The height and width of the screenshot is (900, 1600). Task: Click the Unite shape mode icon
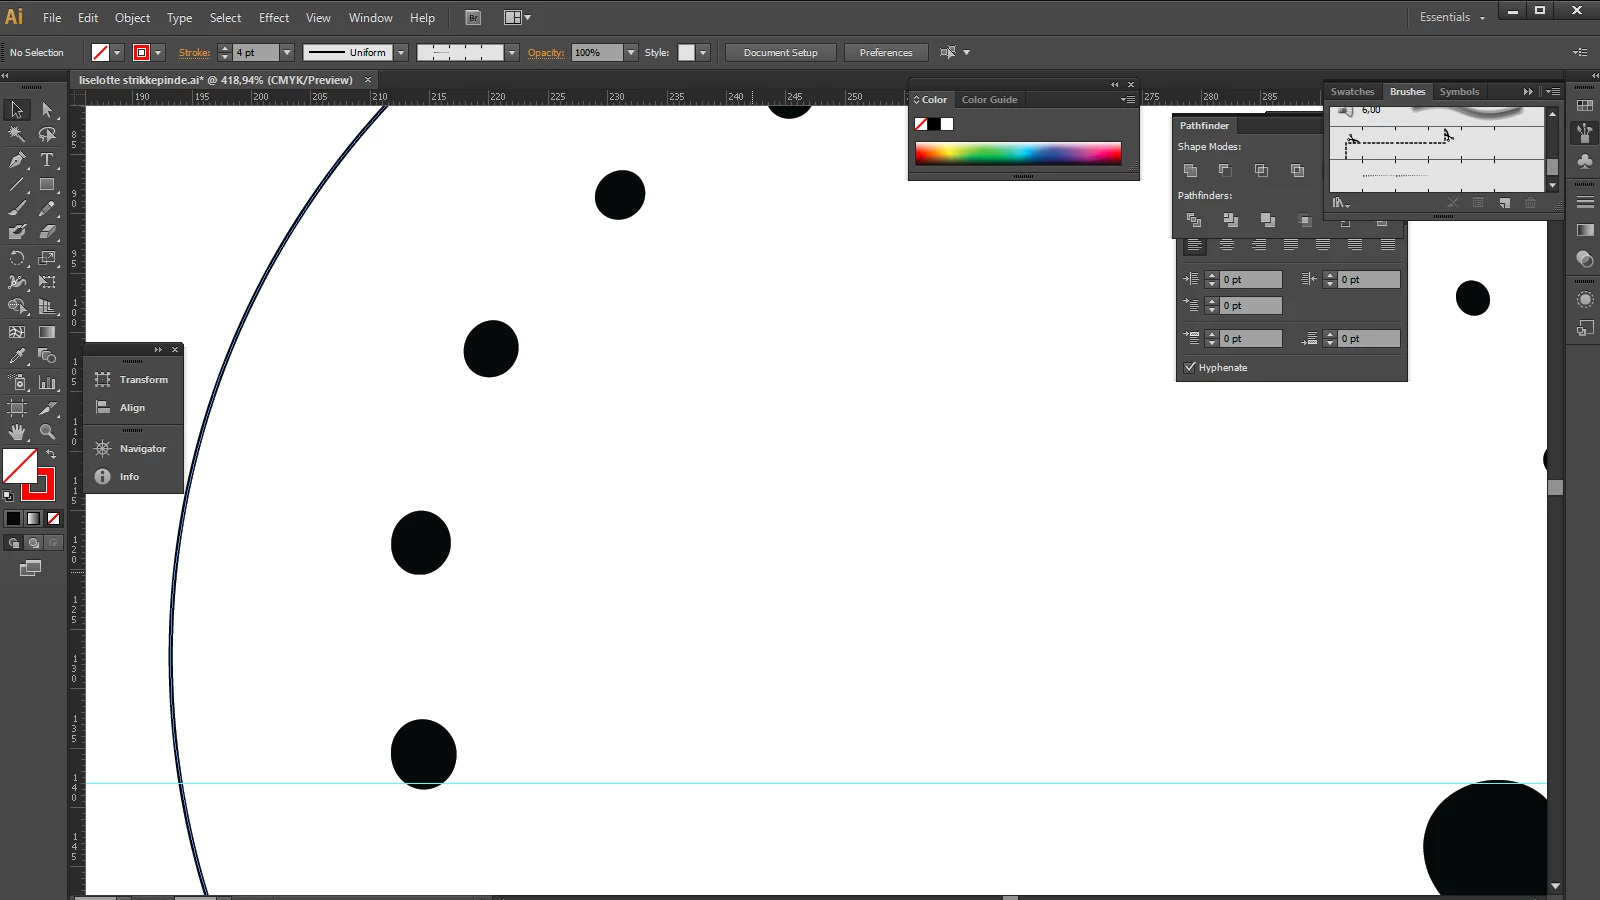pos(1190,171)
